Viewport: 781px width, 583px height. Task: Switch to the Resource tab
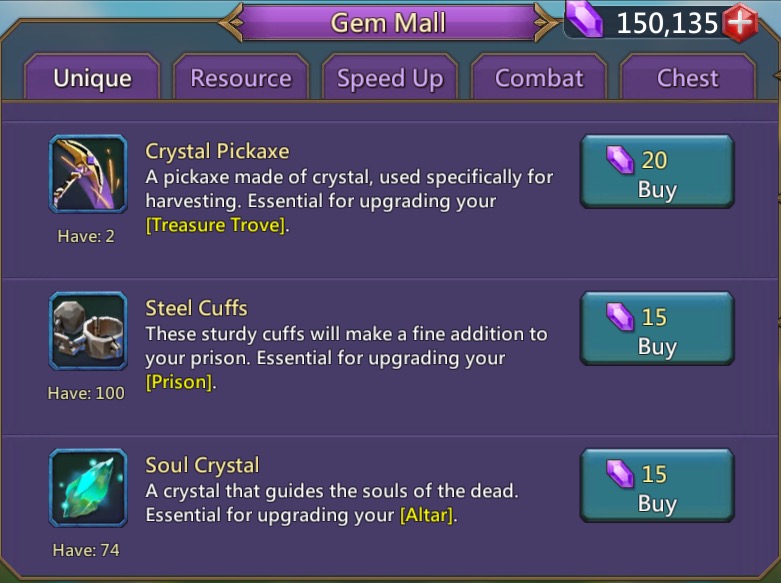click(241, 77)
